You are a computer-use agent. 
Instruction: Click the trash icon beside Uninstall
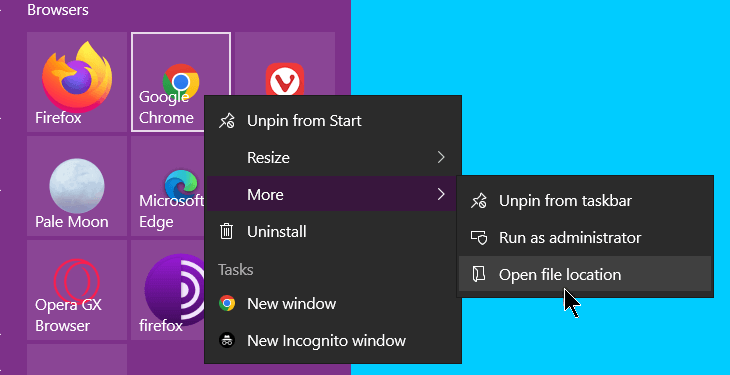(x=227, y=232)
